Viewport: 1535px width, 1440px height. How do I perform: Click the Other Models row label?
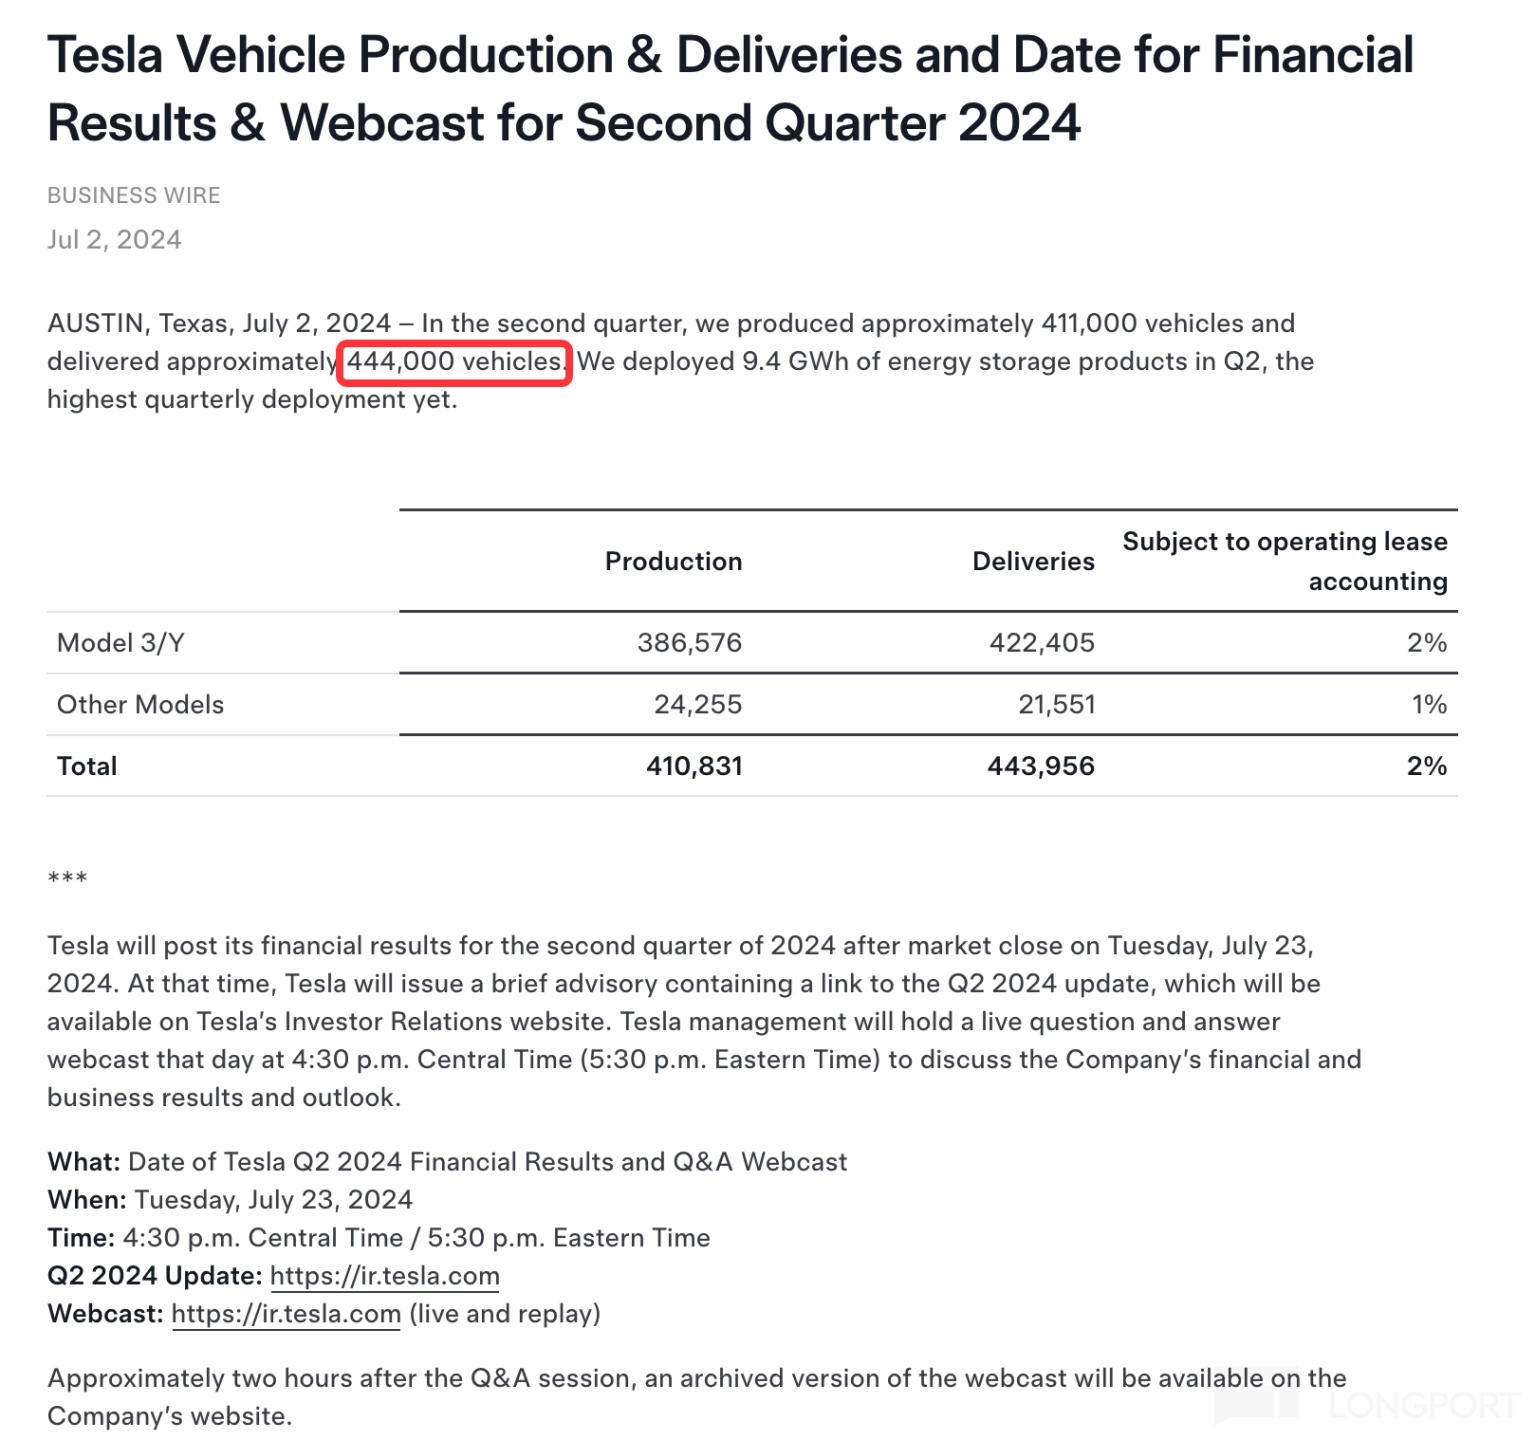tap(140, 705)
